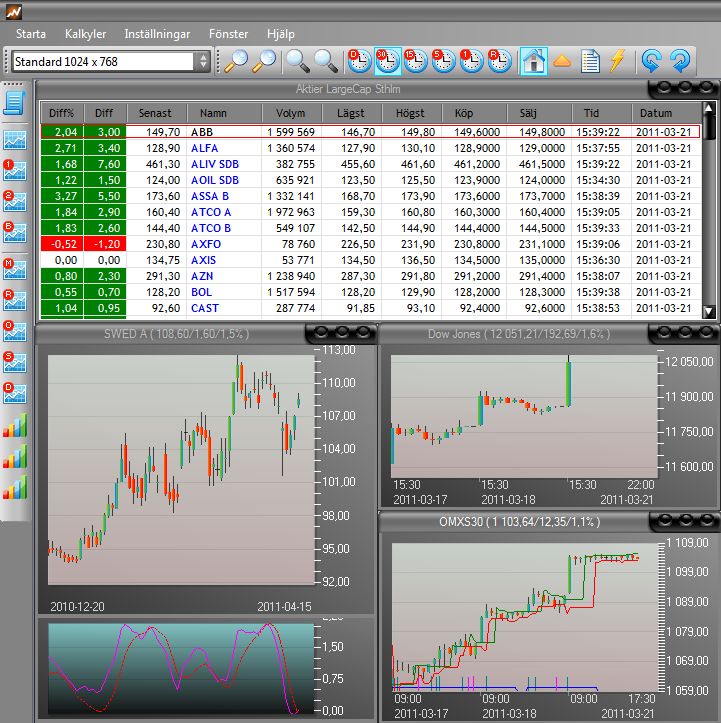The height and width of the screenshot is (723, 721).
Task: Click the Dow Jones chart title
Action: pos(519,334)
